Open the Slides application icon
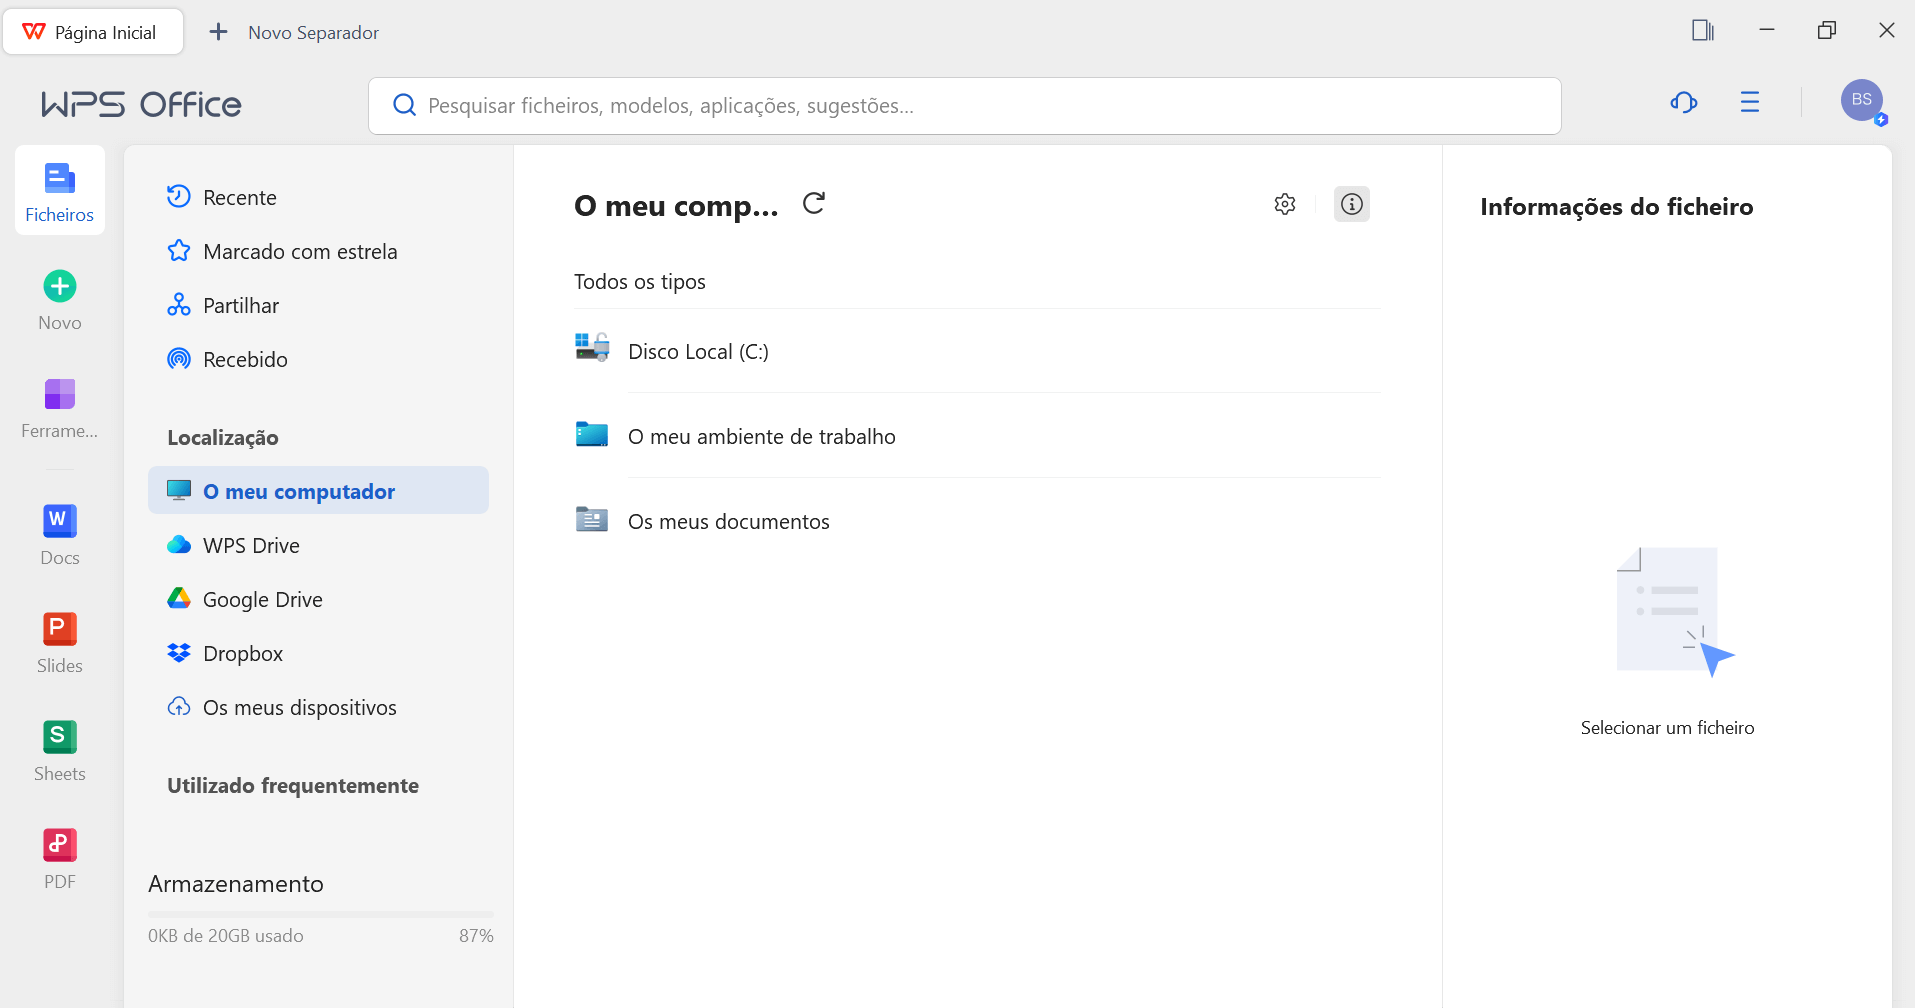The width and height of the screenshot is (1915, 1008). (59, 641)
